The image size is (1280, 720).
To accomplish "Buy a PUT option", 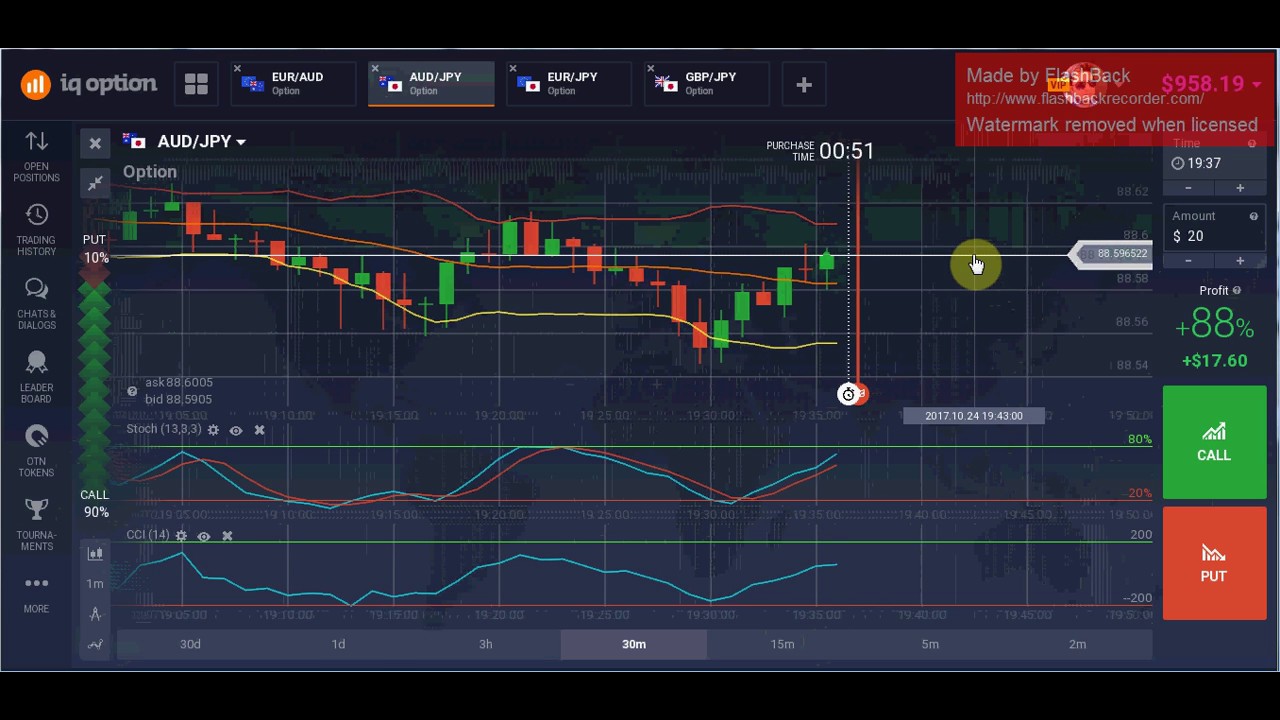I will 1214,563.
